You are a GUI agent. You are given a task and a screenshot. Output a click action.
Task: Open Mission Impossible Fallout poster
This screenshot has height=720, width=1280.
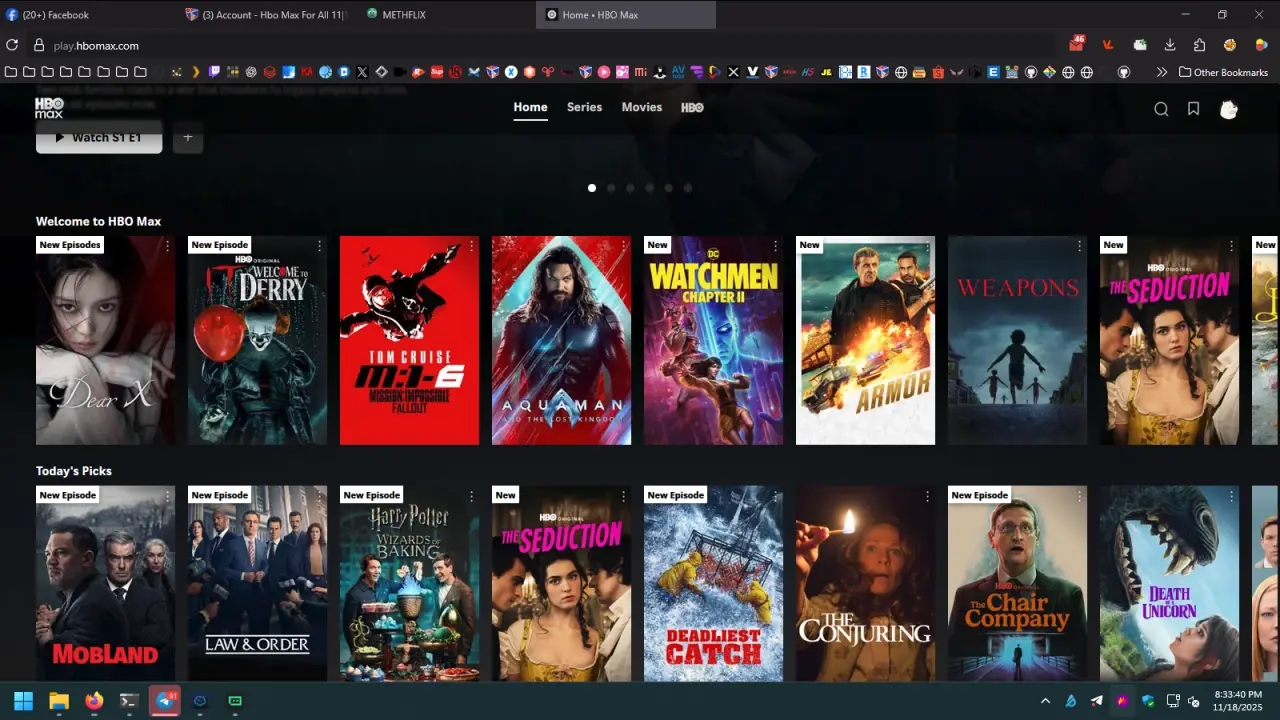pos(409,340)
